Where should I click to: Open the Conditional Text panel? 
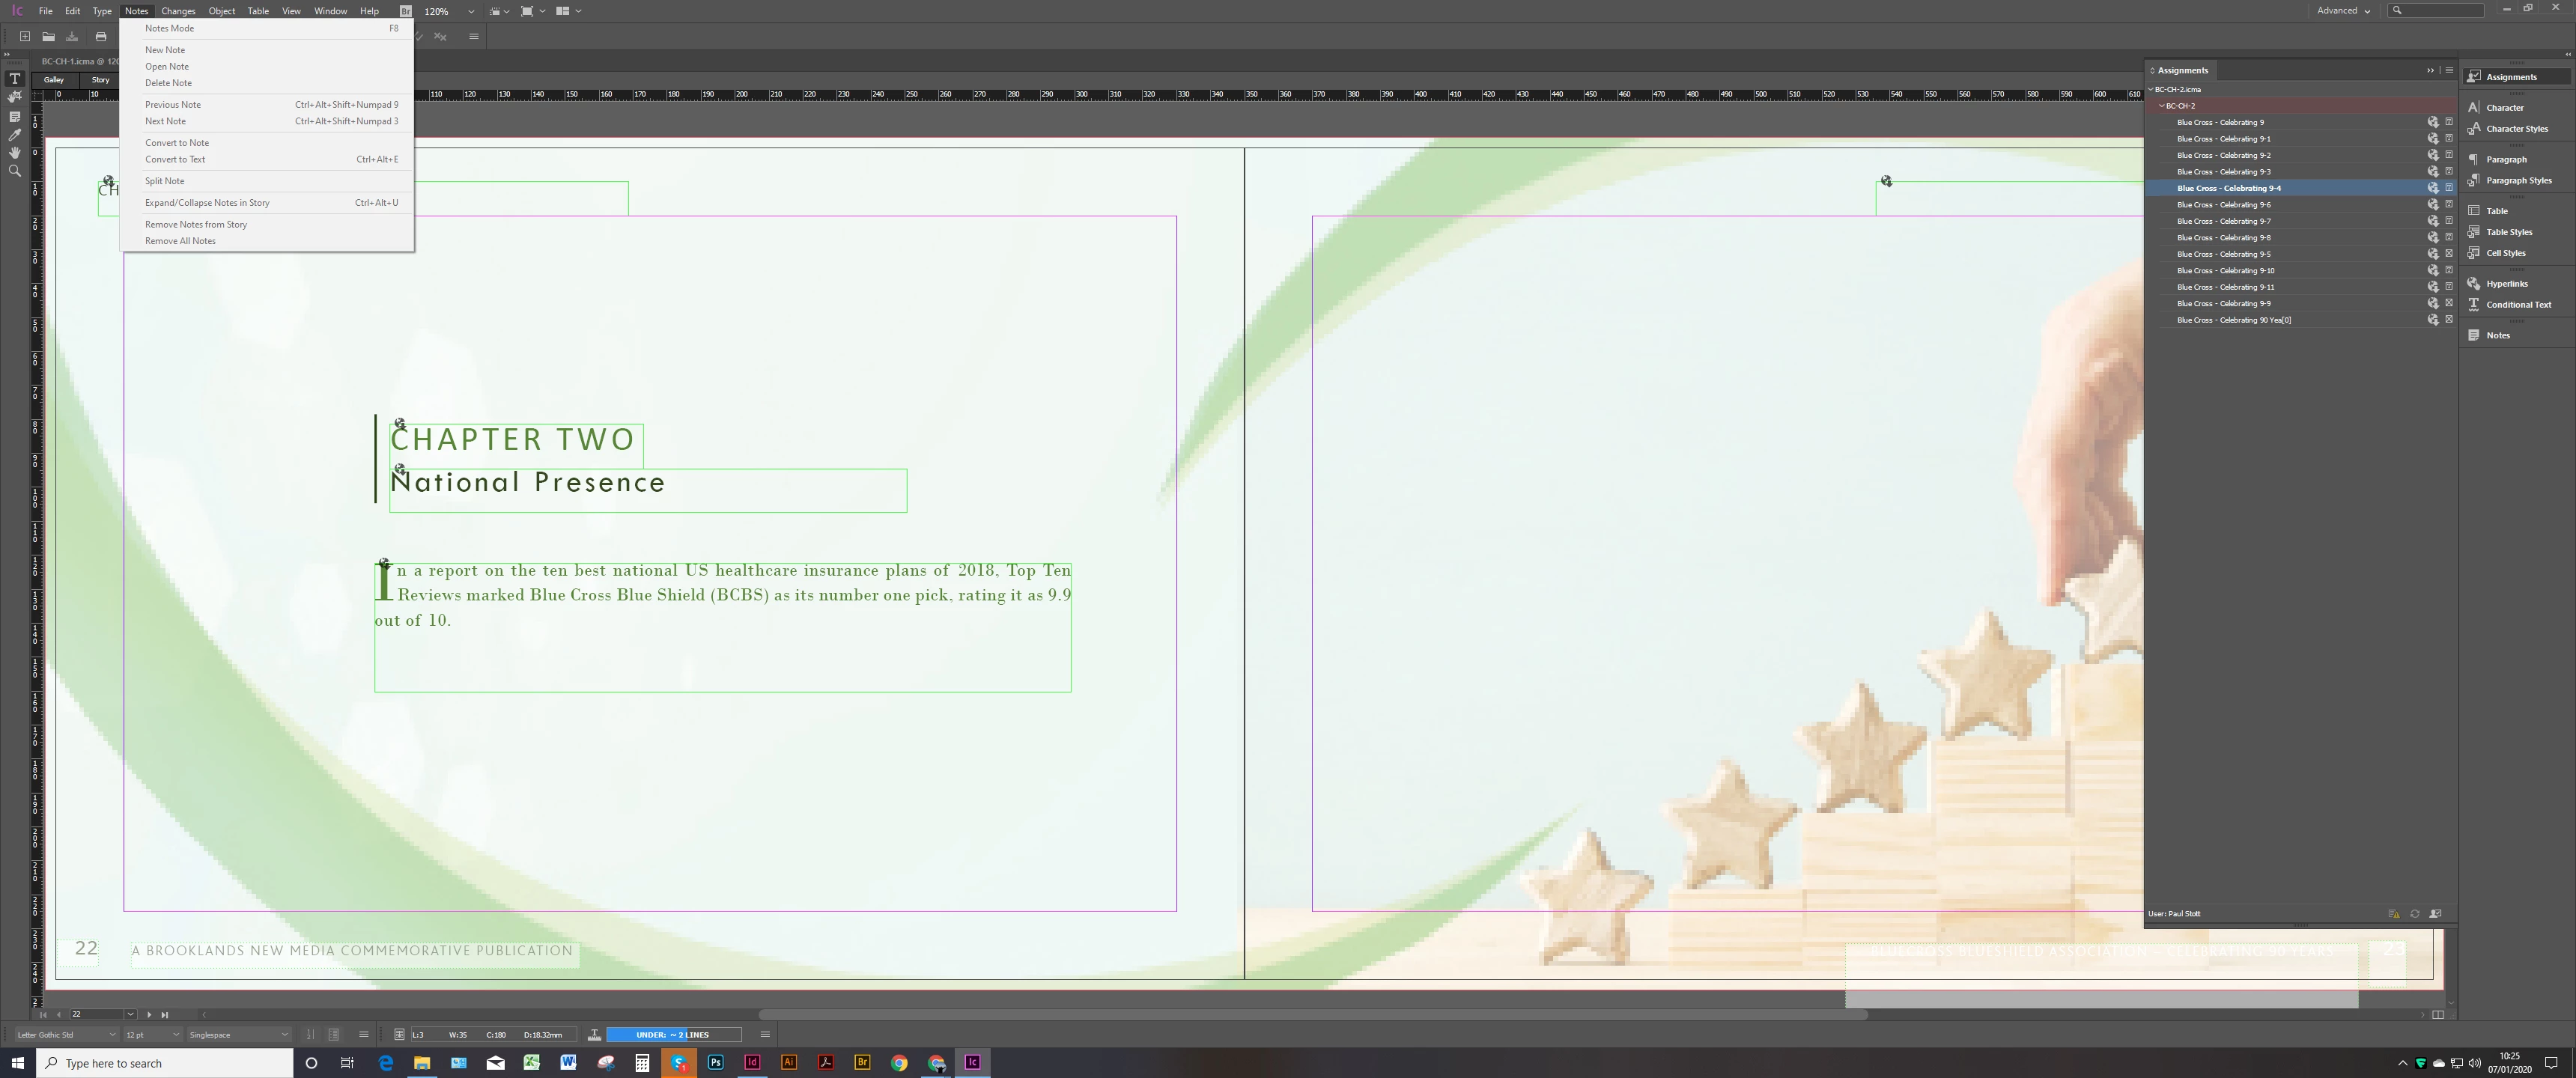tap(2518, 305)
